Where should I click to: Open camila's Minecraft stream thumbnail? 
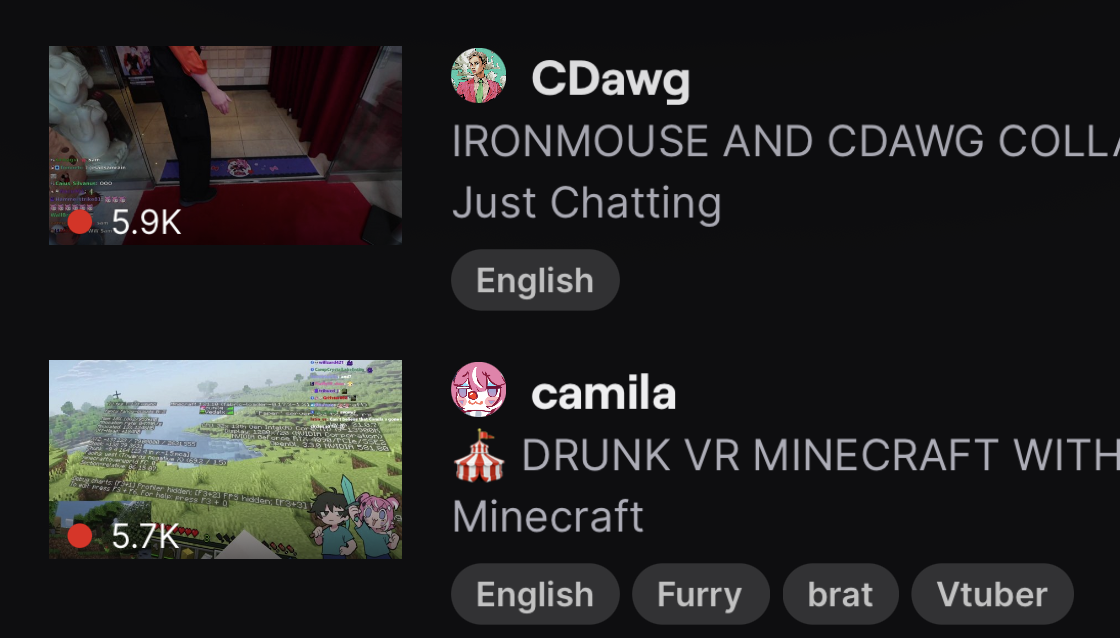point(225,459)
